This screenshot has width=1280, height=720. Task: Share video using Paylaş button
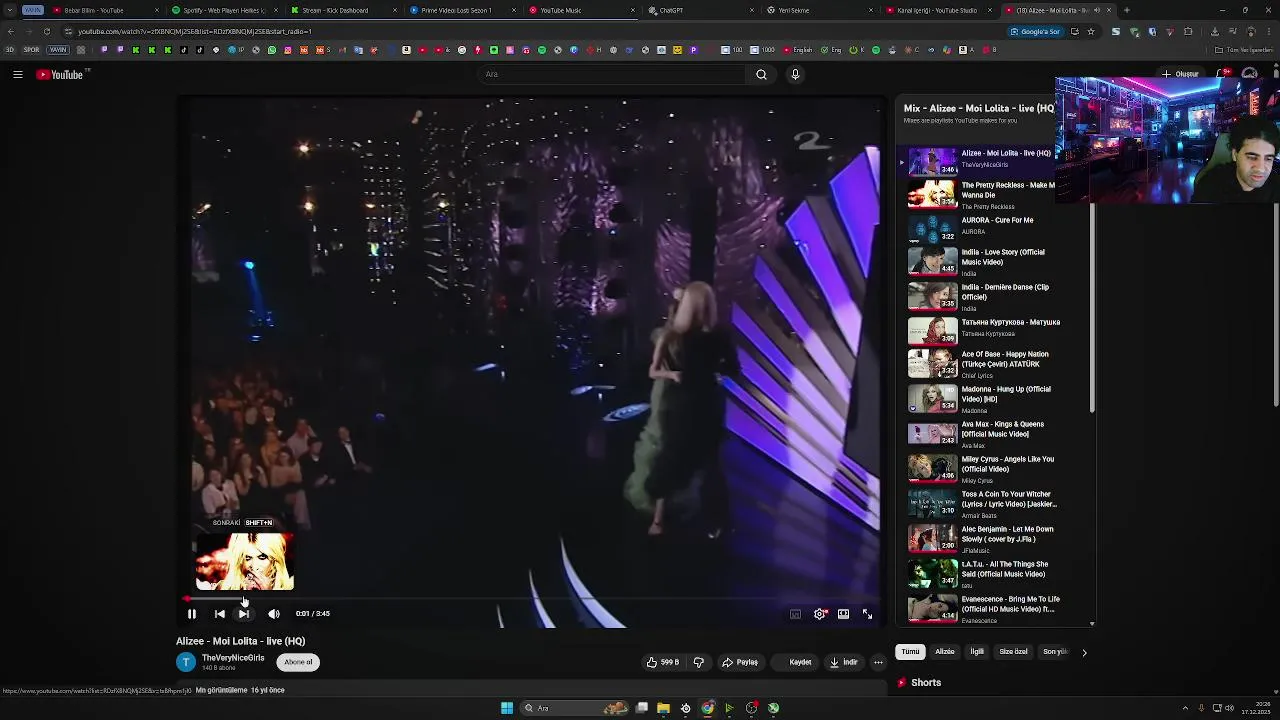(x=740, y=662)
